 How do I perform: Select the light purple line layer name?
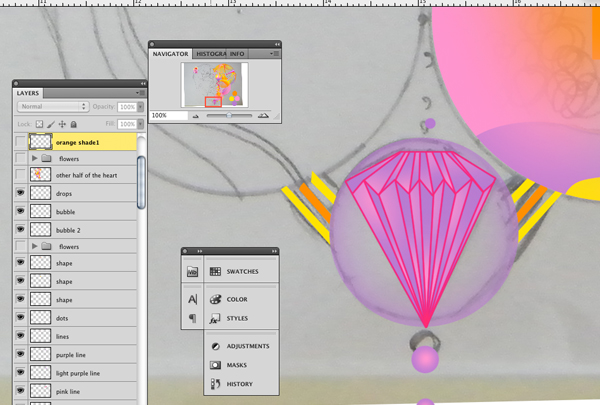[x=78, y=373]
